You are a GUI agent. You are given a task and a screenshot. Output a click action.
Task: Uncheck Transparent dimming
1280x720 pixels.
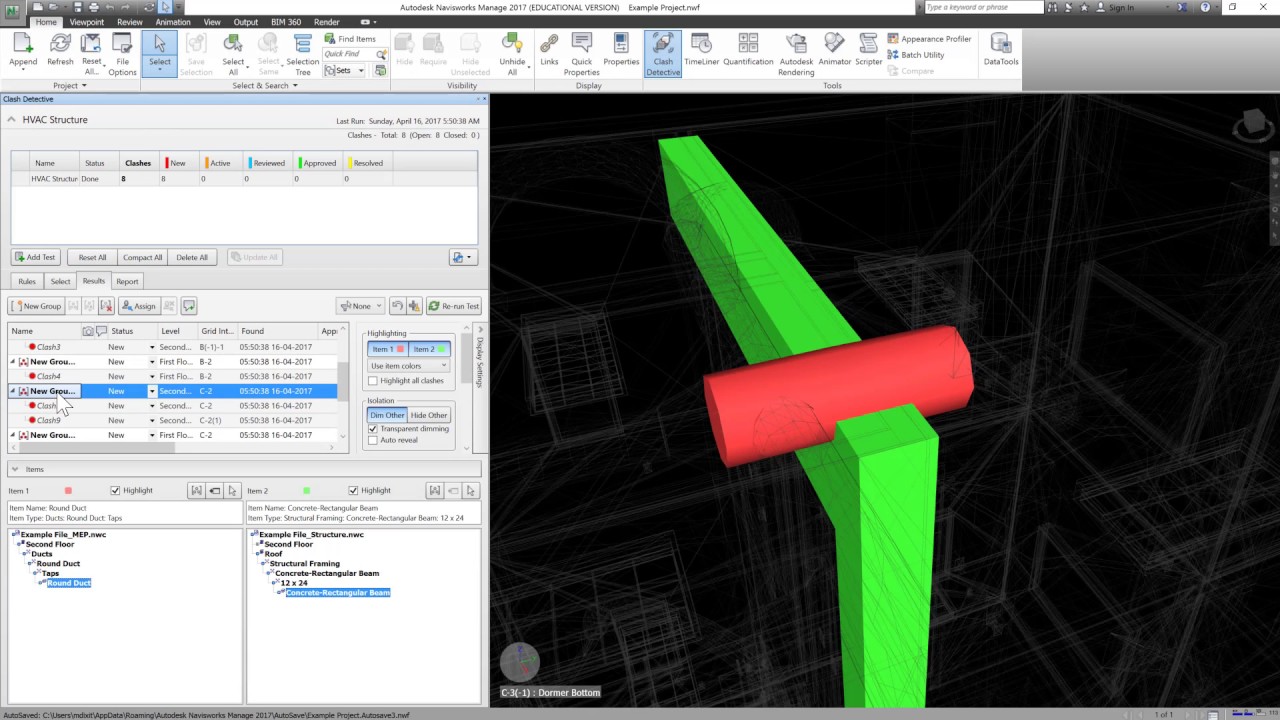pos(373,429)
